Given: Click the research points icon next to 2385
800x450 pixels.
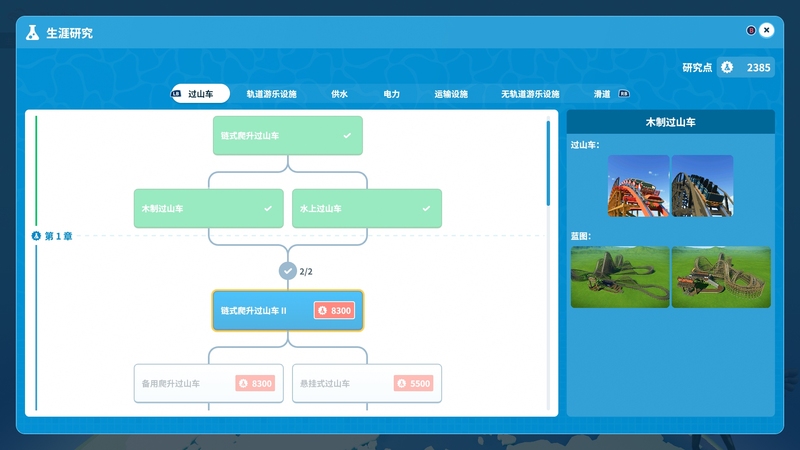Looking at the screenshot, I should 727,68.
